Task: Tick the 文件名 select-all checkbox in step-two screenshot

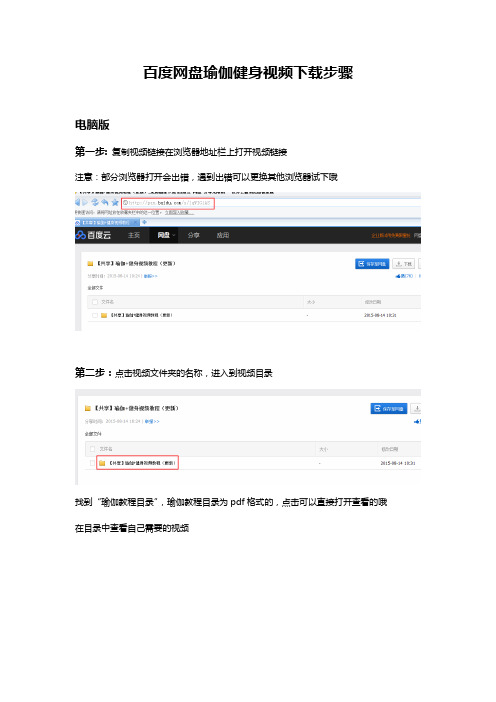Action: point(93,449)
